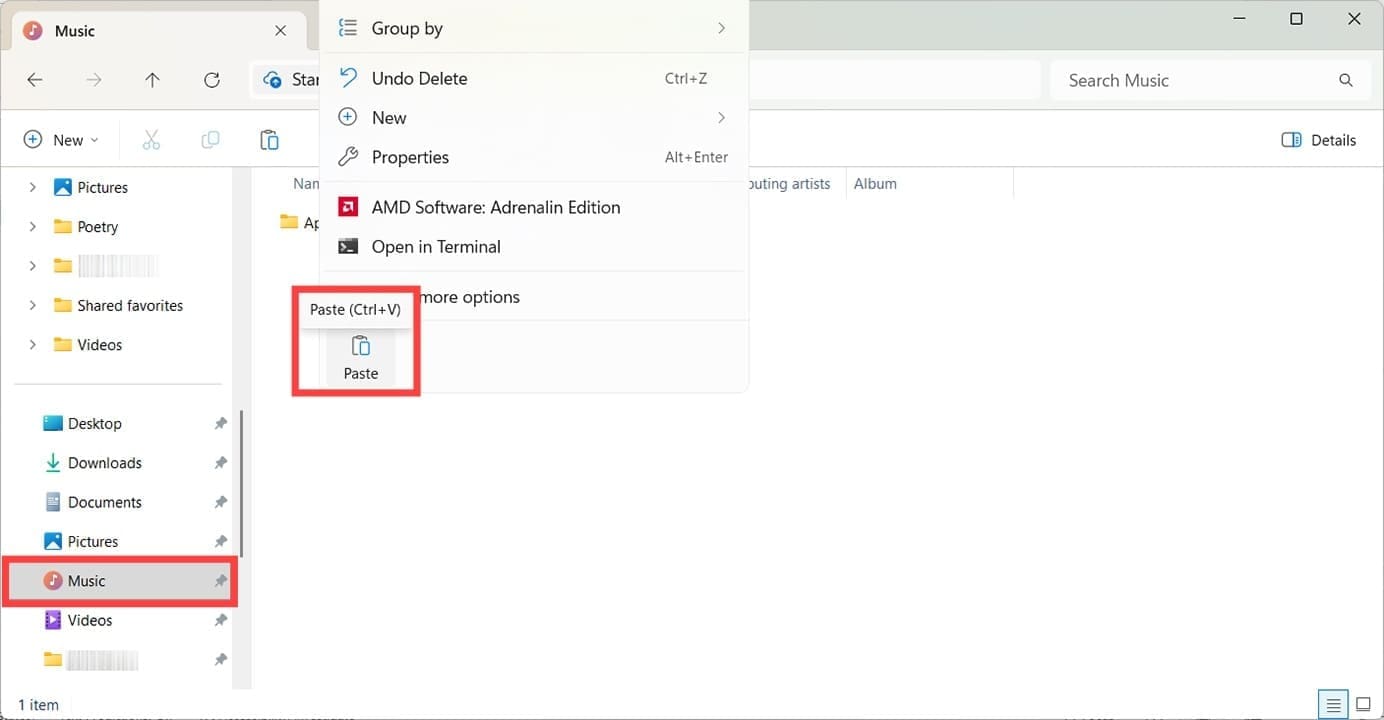
Task: Open the New submenu in context menu
Action: click(532, 118)
